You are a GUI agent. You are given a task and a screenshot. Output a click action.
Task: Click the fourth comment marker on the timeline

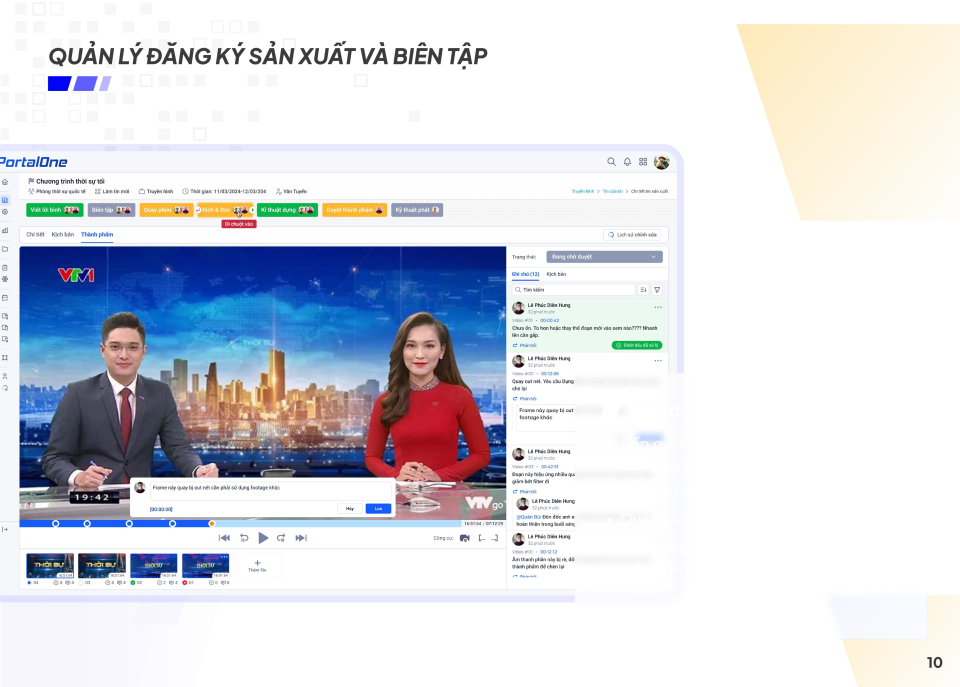pos(173,524)
